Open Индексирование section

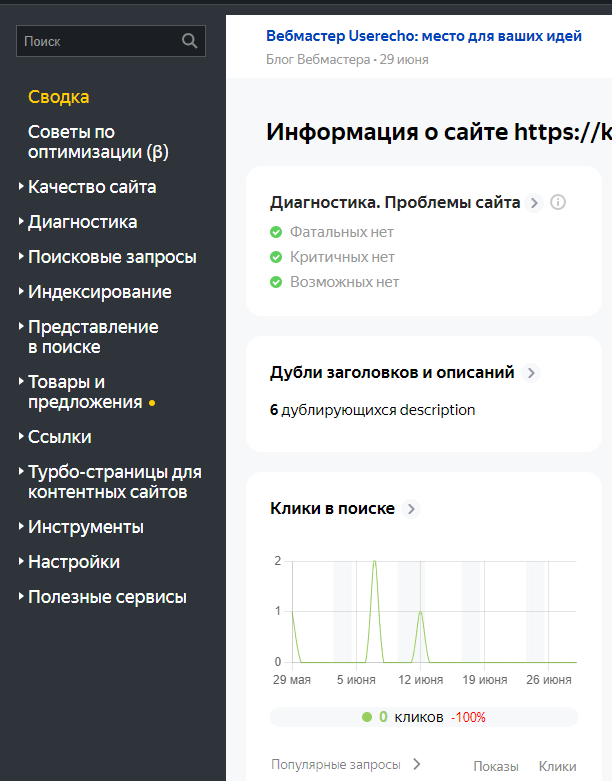tap(100, 292)
